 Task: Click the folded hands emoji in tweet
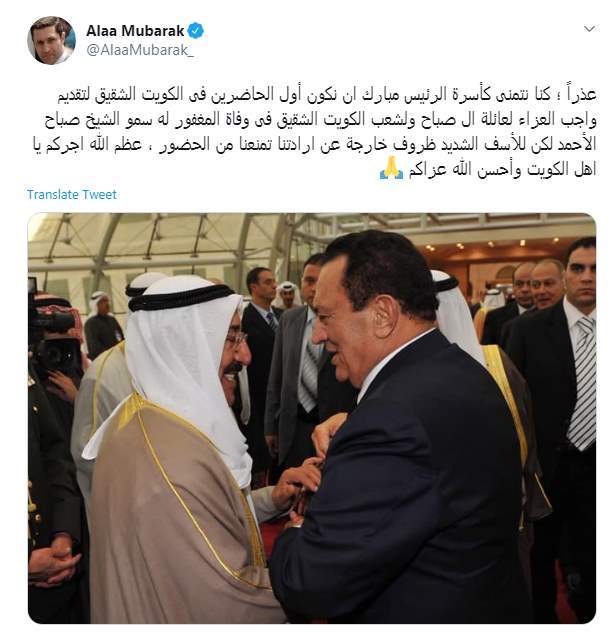[x=391, y=168]
